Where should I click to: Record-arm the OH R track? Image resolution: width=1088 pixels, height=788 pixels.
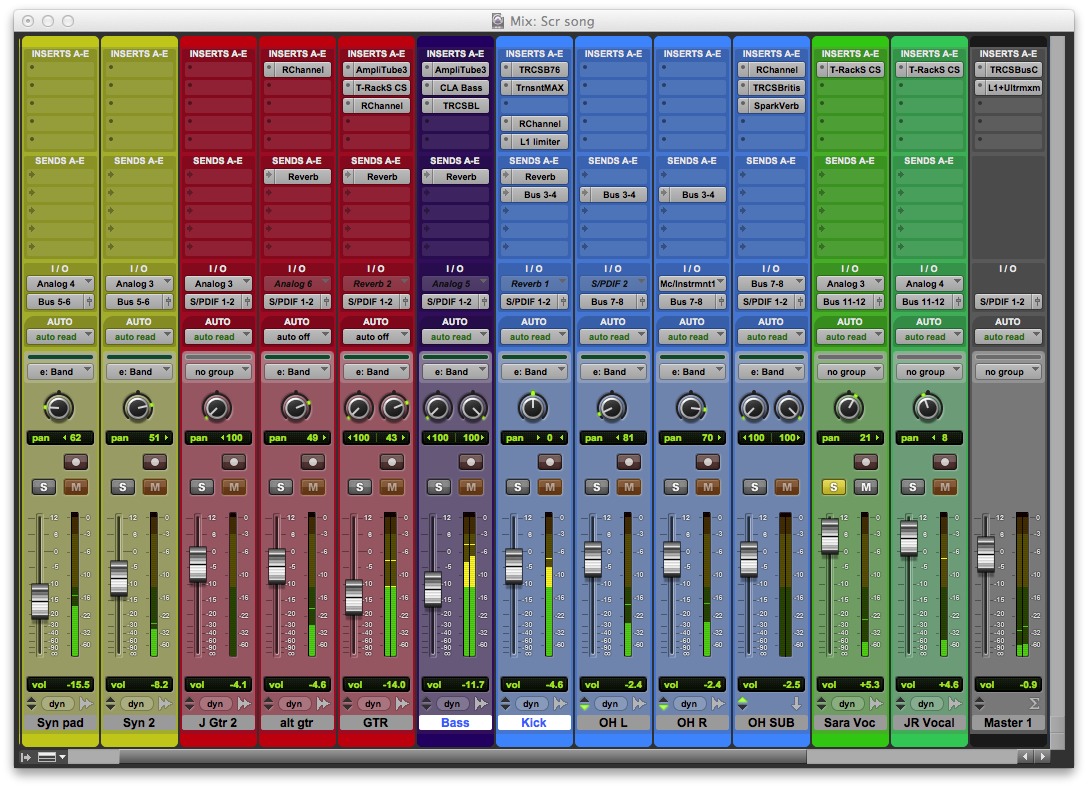708,462
